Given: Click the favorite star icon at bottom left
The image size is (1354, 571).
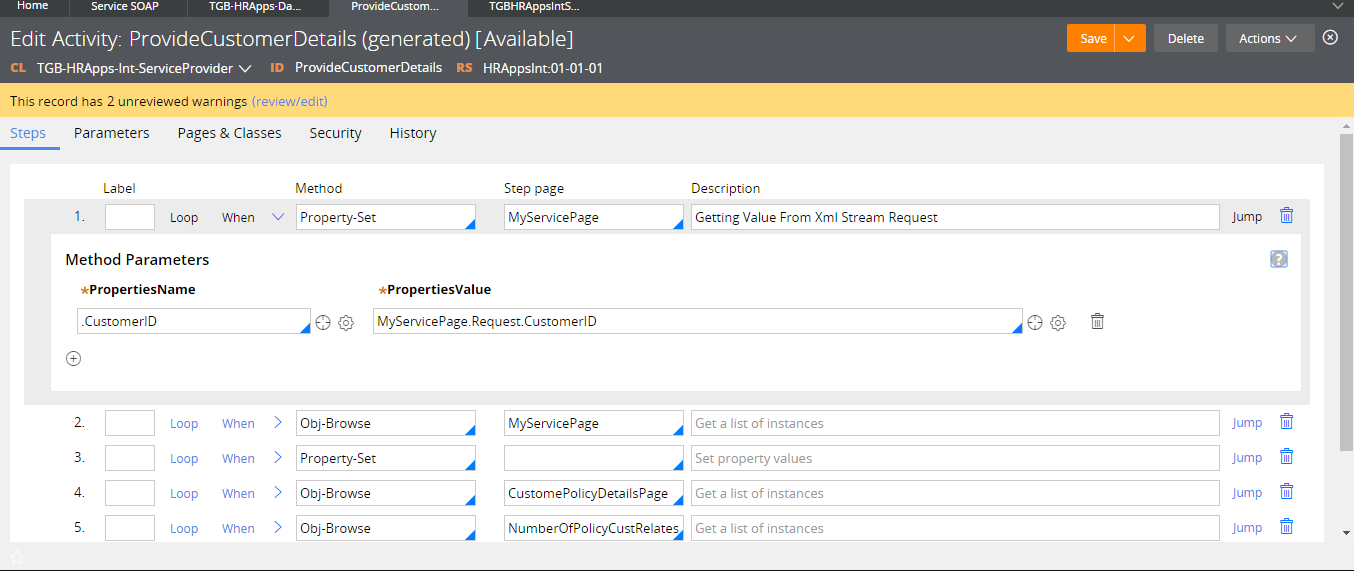Looking at the screenshot, I should (16, 557).
